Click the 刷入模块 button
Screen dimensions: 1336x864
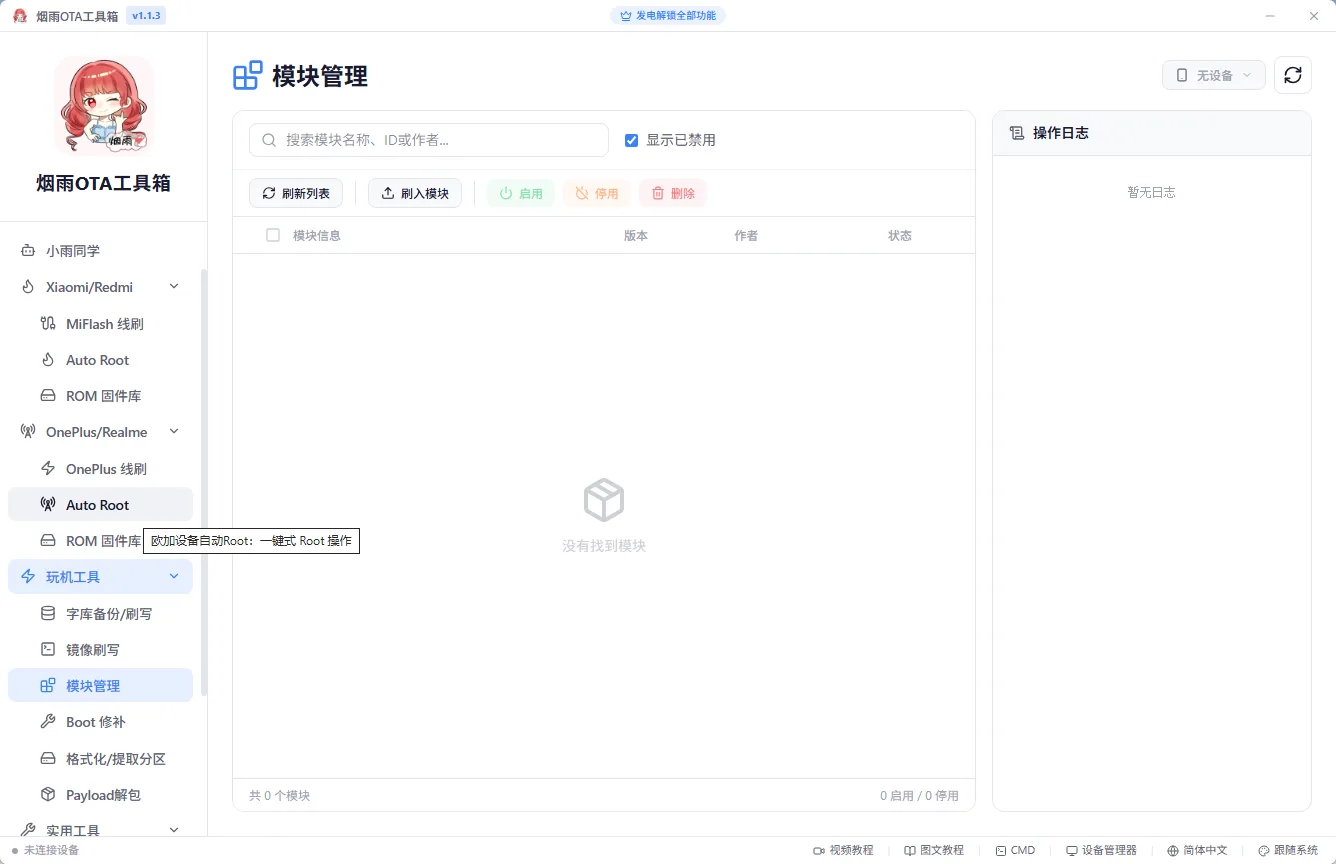pyautogui.click(x=415, y=193)
